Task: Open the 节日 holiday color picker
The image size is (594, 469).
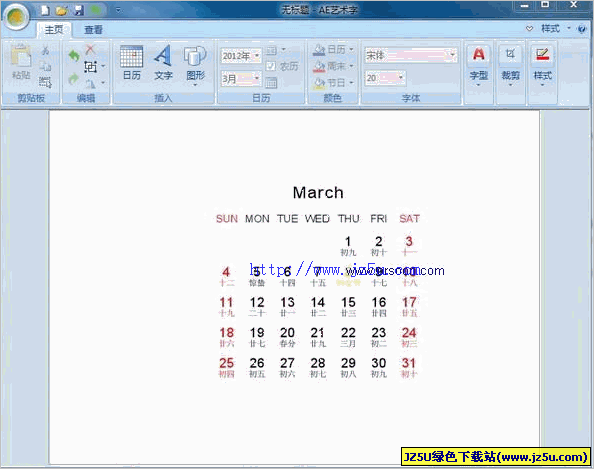Action: (x=333, y=82)
